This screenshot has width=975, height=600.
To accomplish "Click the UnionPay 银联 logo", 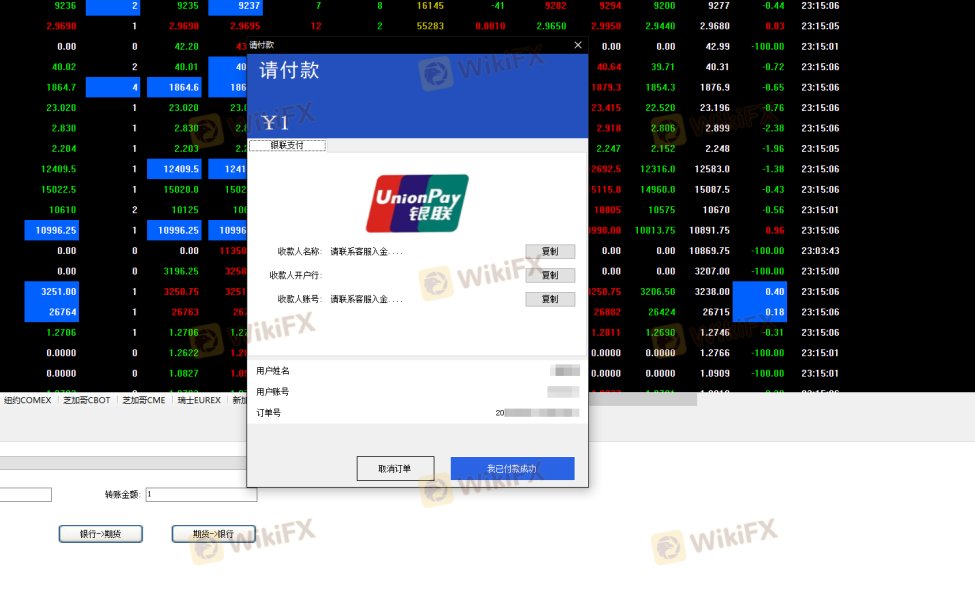I will (x=417, y=203).
